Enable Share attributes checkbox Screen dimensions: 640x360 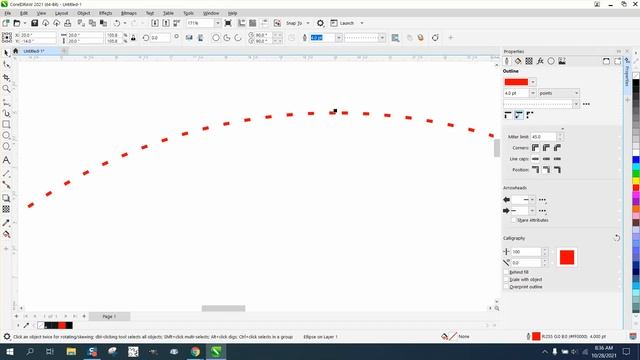click(513, 220)
